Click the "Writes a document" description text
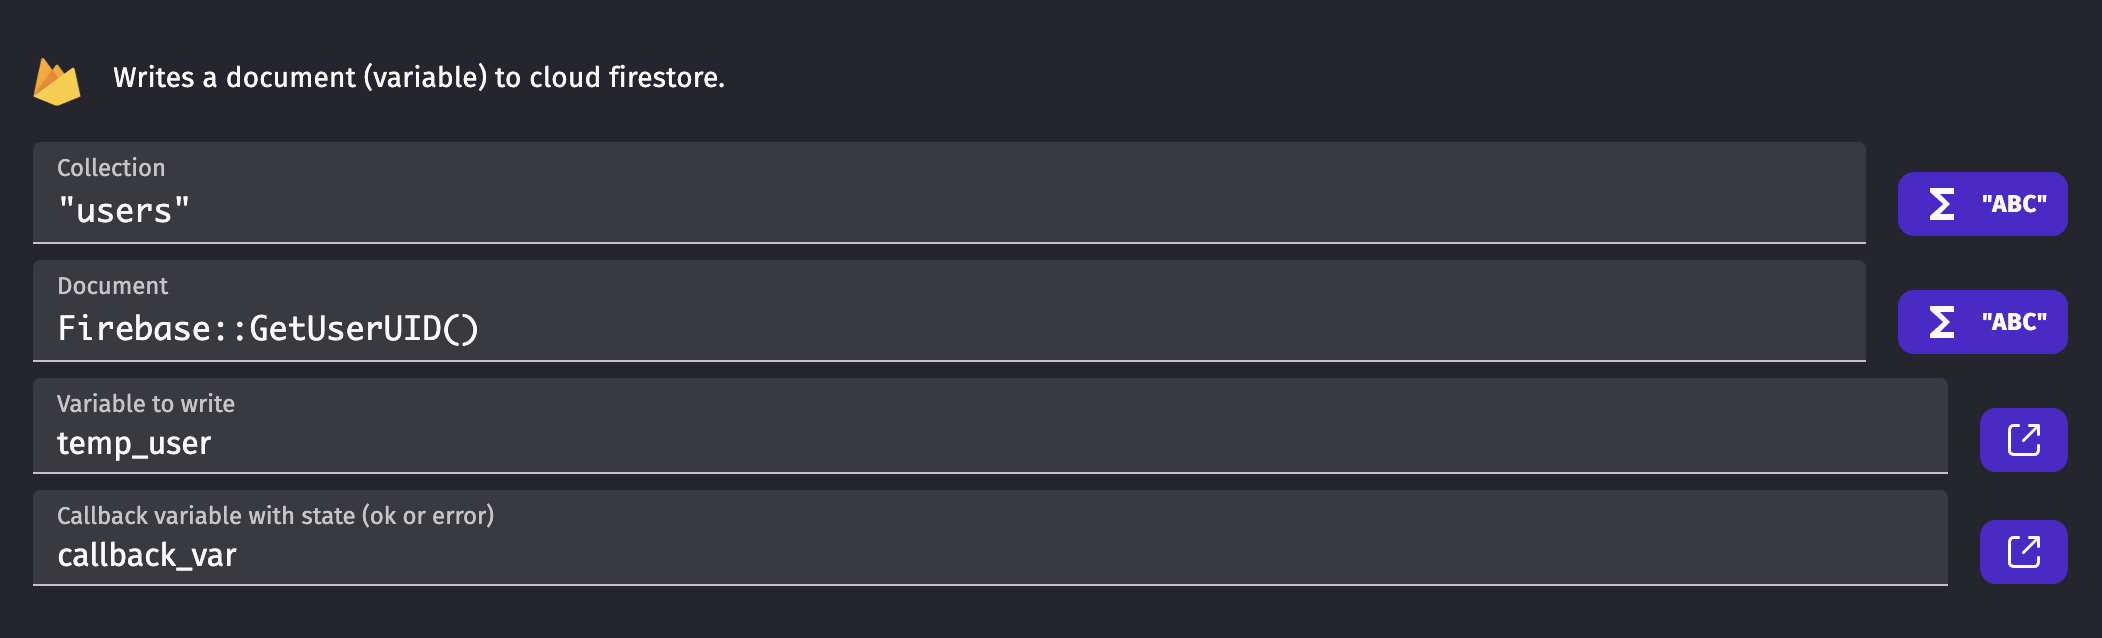 click(419, 77)
